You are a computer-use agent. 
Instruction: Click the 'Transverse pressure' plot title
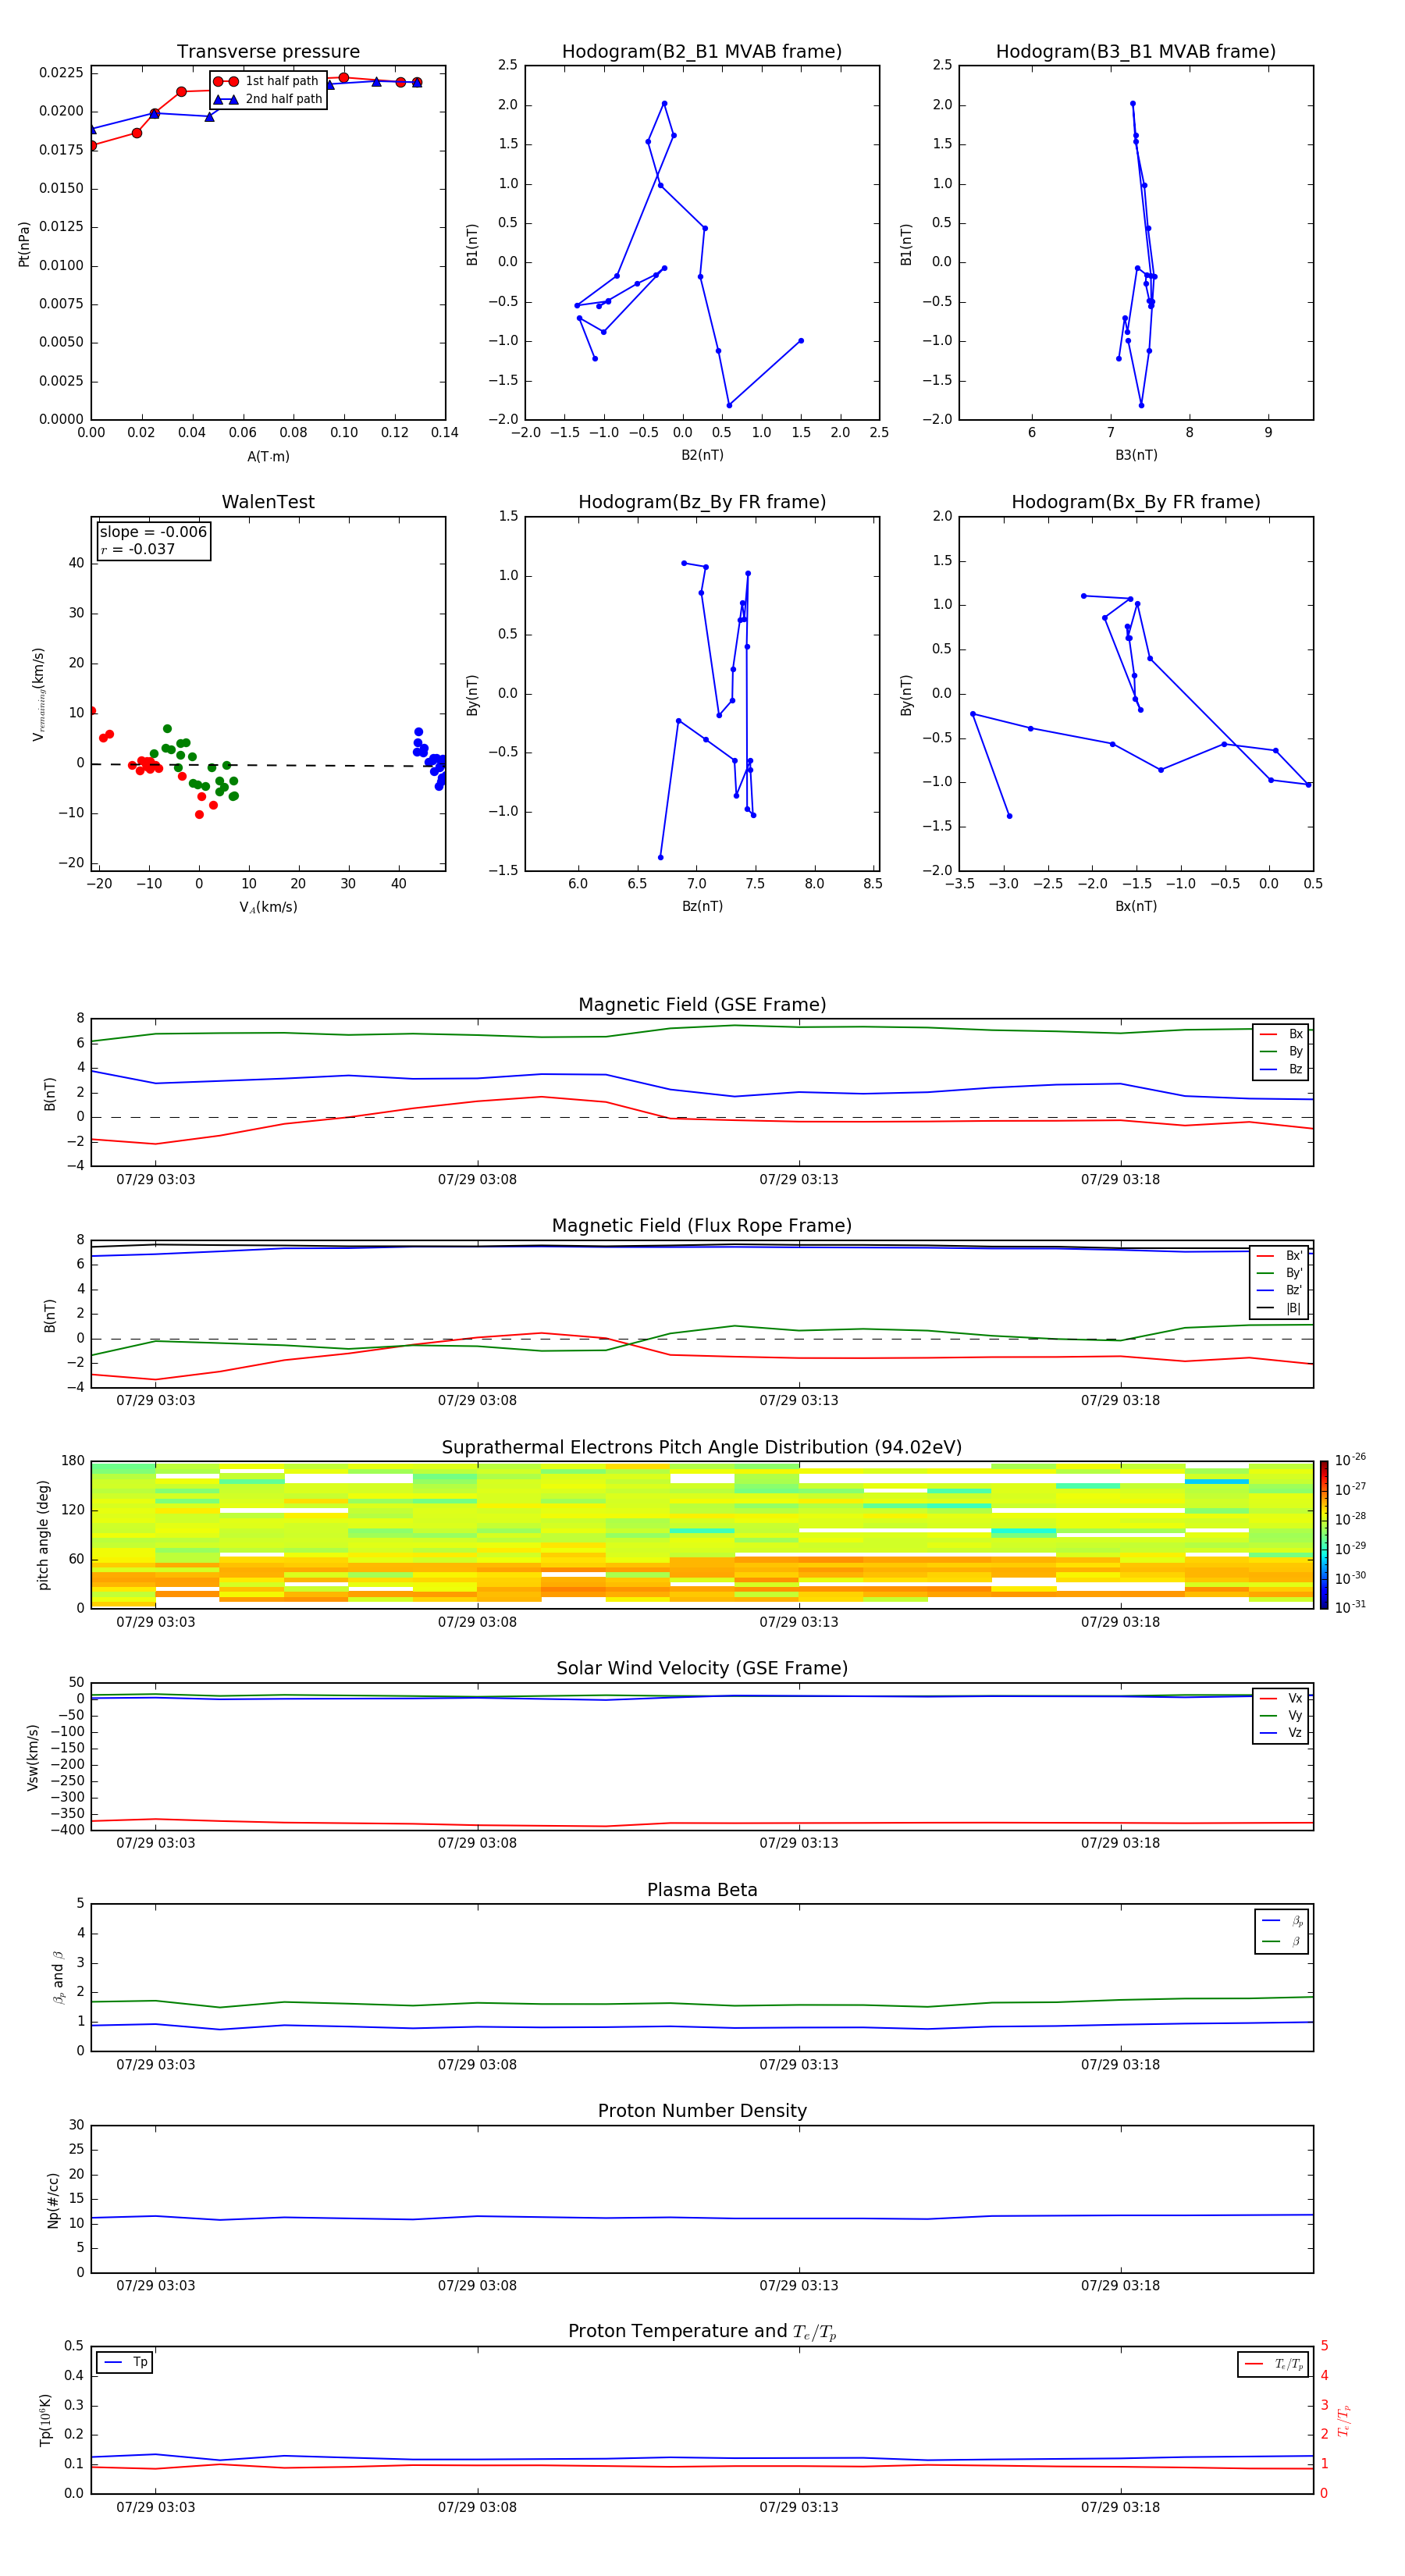(x=268, y=51)
